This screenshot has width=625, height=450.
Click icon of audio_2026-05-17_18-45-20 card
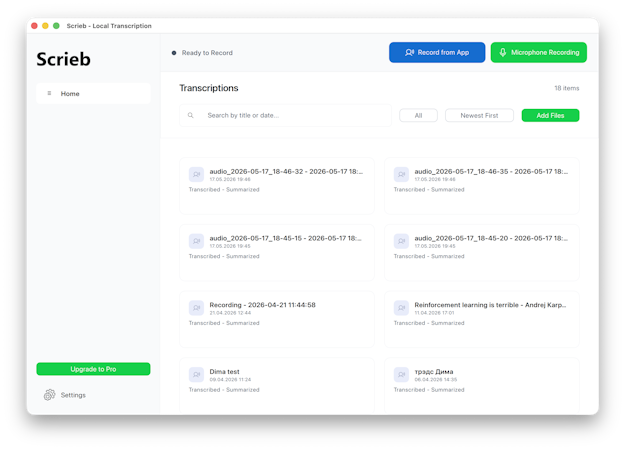pyautogui.click(x=401, y=241)
